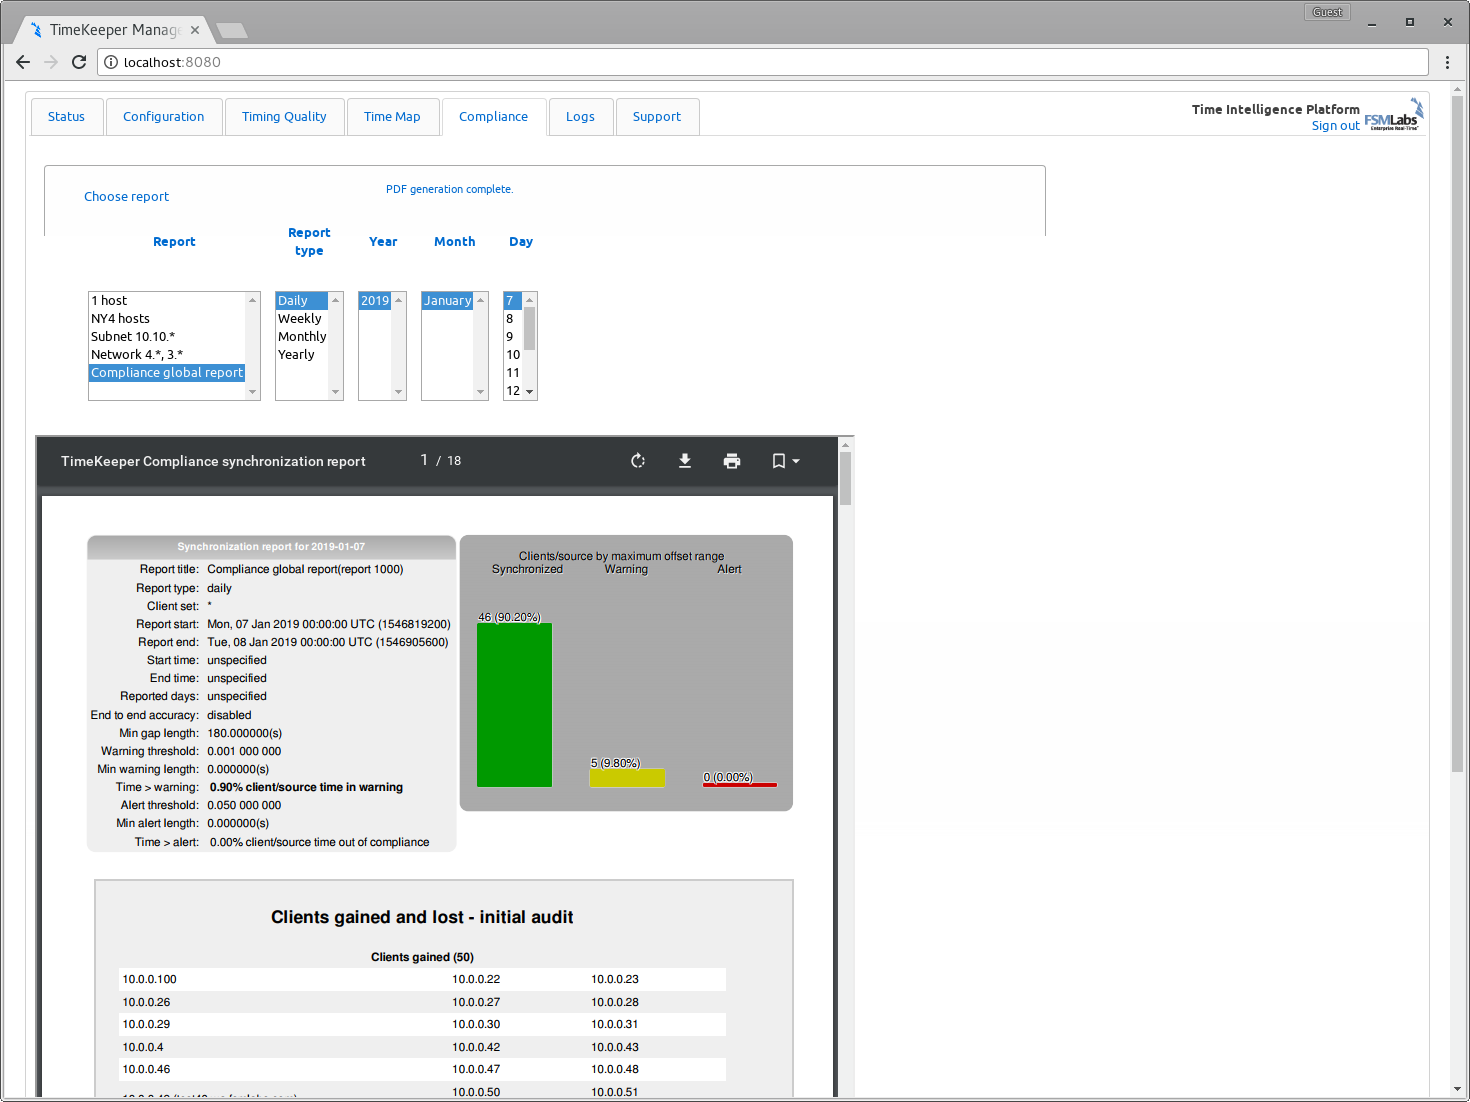Click Year list scroll down arrow
The height and width of the screenshot is (1102, 1470).
tap(399, 392)
